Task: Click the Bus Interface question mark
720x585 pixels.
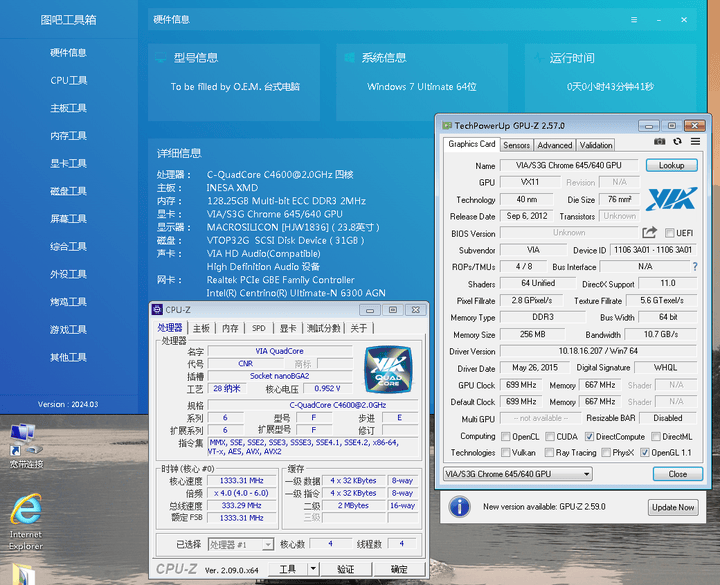Action: (695, 266)
